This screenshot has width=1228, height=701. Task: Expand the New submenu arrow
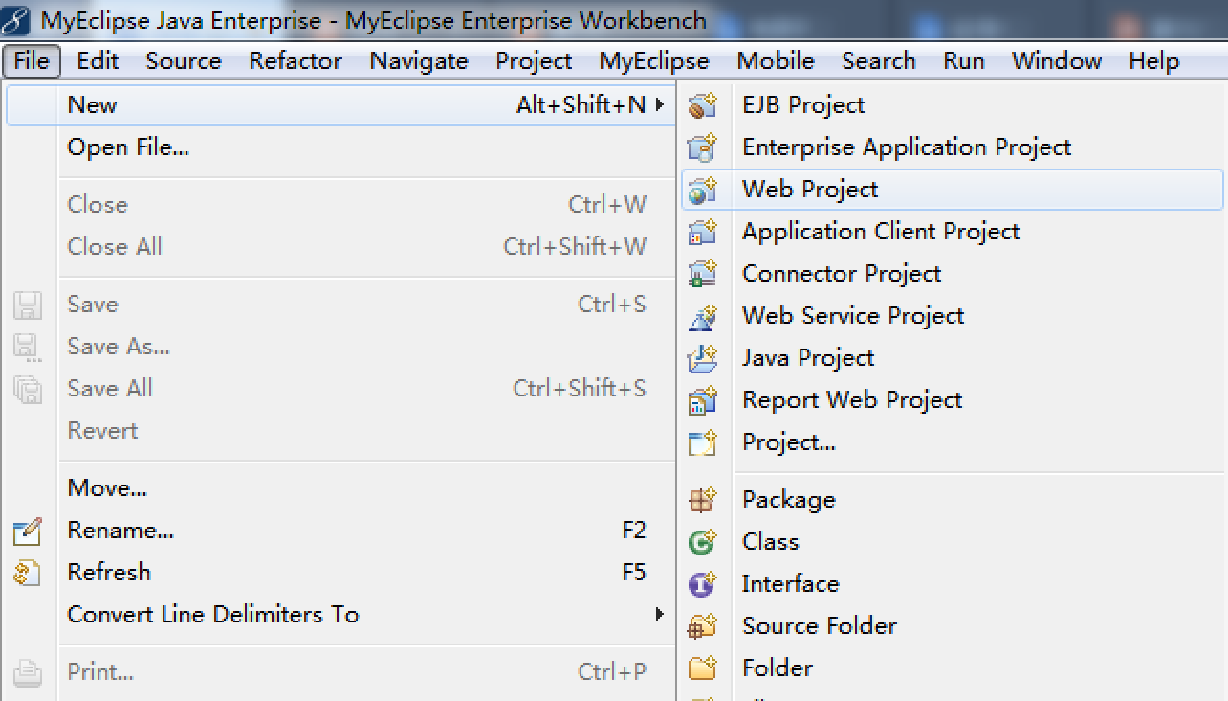tap(660, 105)
